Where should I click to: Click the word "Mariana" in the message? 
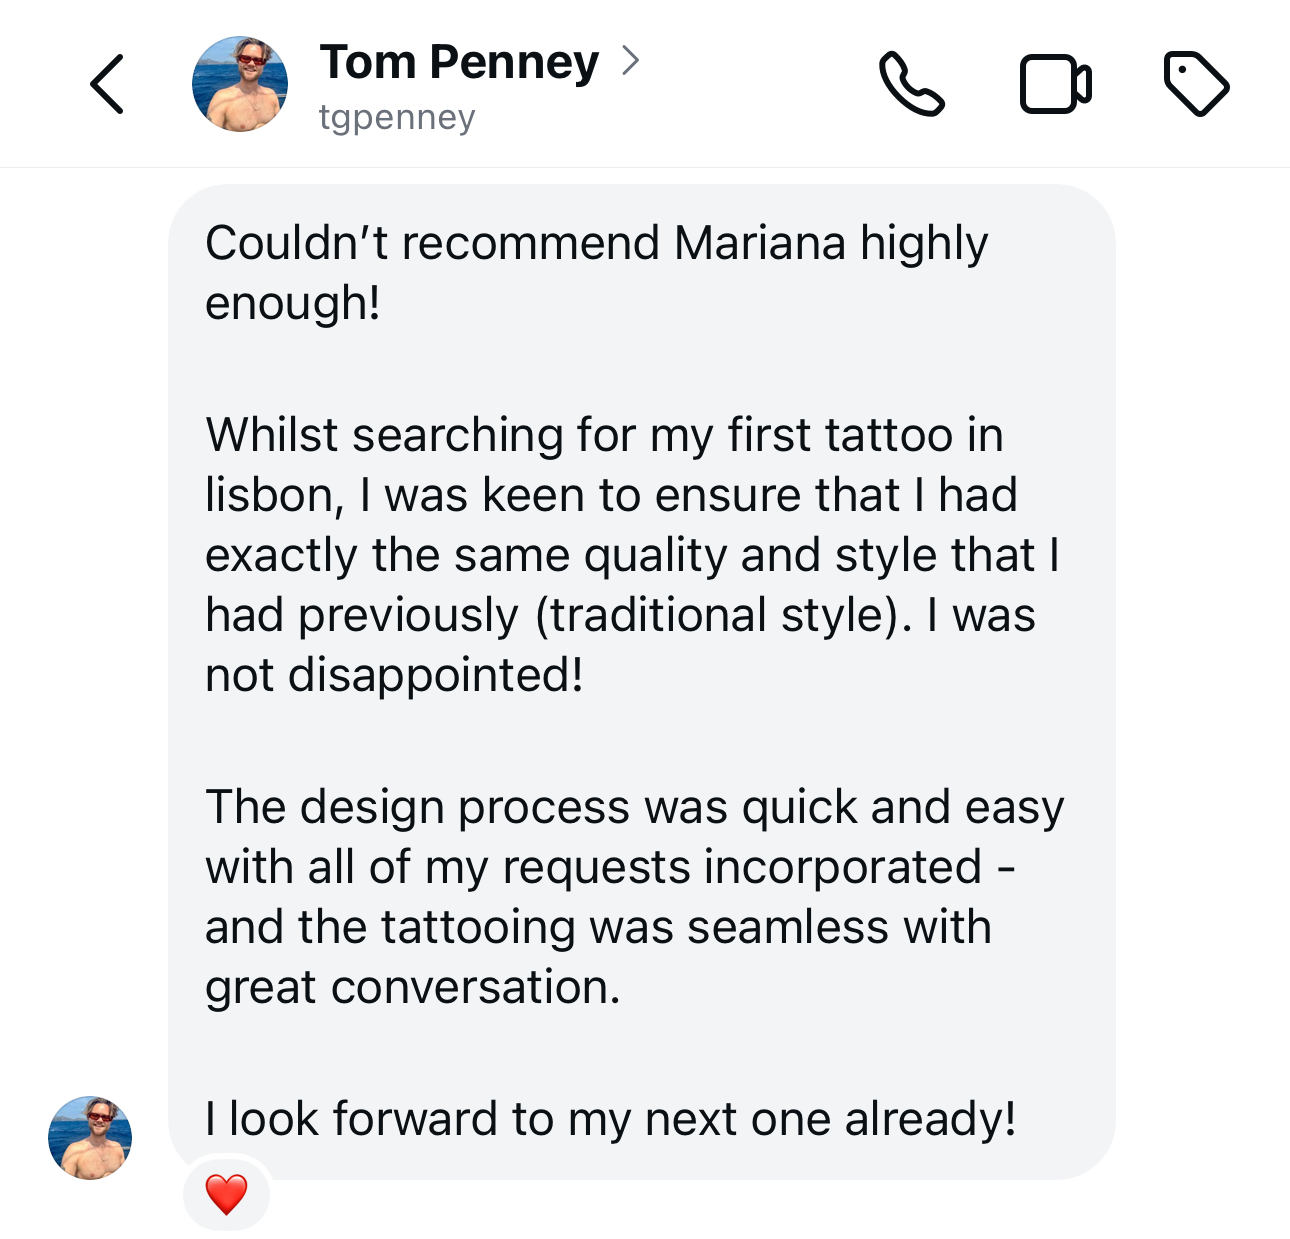[759, 243]
